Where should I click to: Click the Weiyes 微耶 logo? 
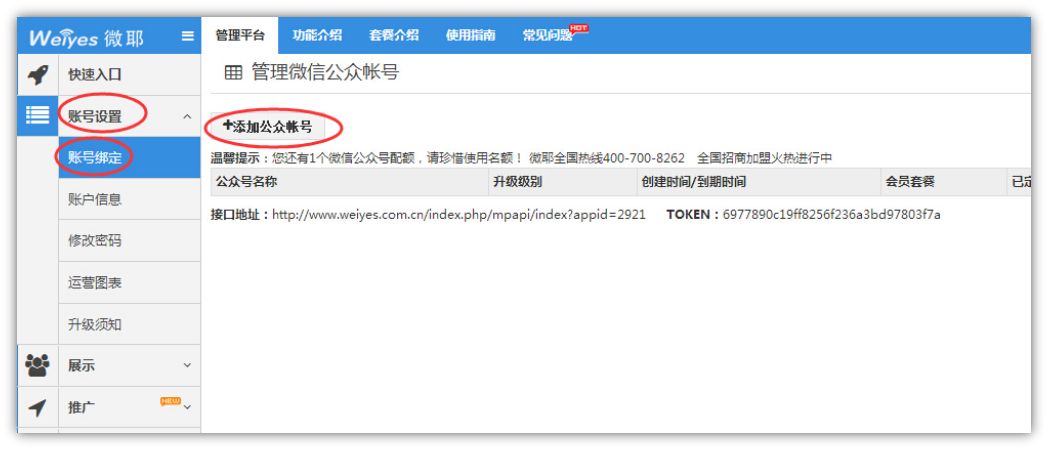pyautogui.click(x=86, y=37)
